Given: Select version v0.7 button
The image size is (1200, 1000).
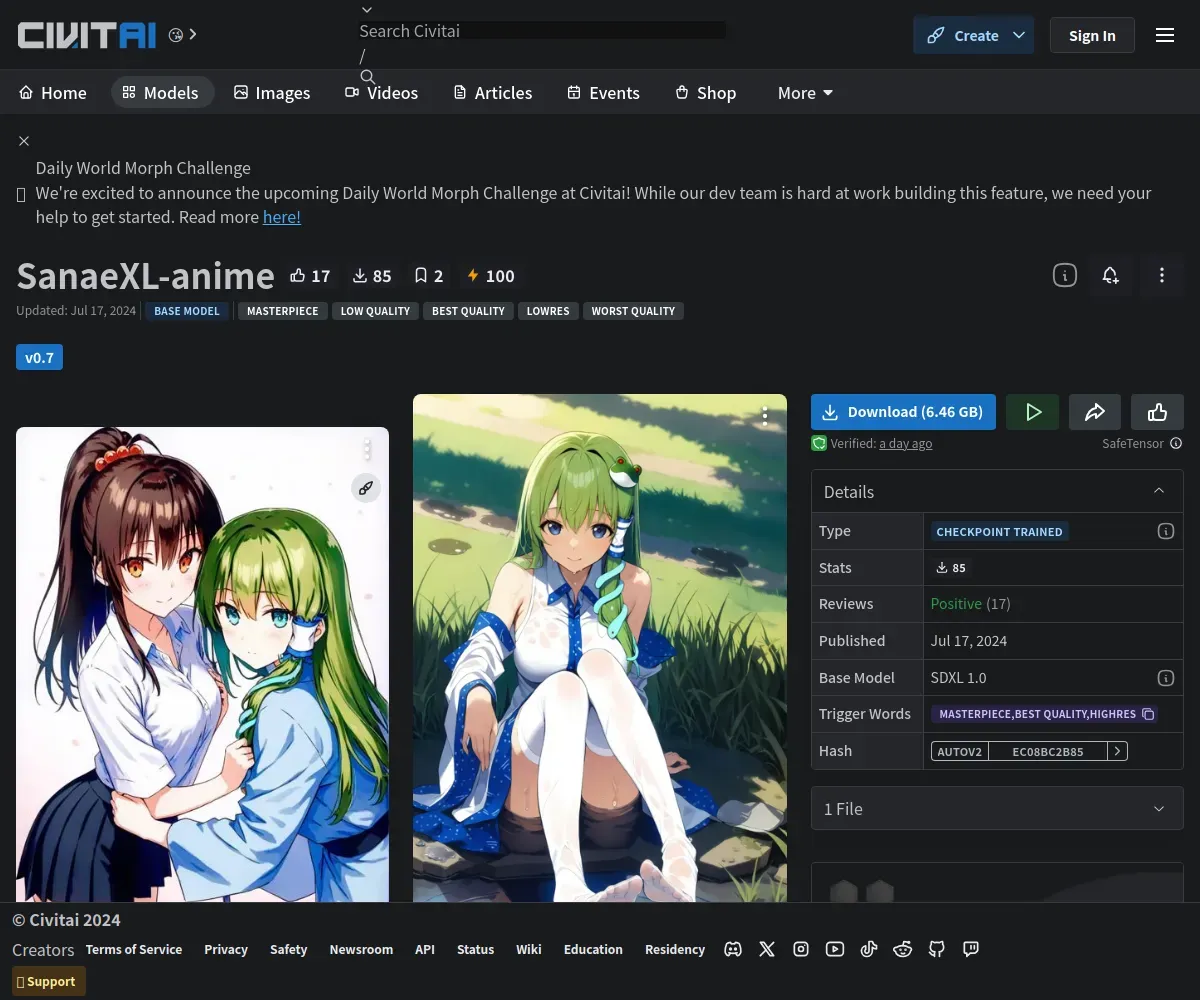Looking at the screenshot, I should 39,357.
